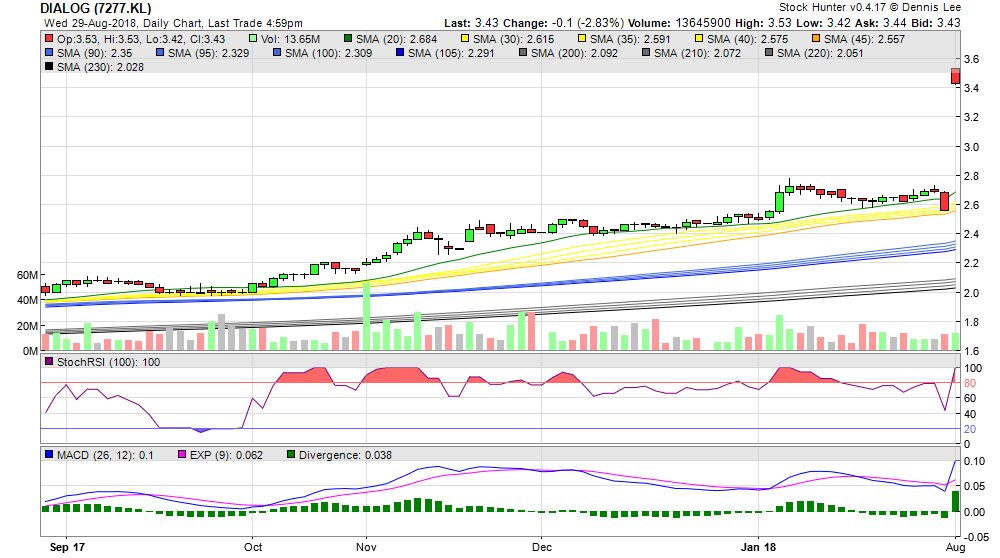This screenshot has width=1000, height=558.
Task: Click the SMA (95) blue swatch
Action: tap(160, 53)
